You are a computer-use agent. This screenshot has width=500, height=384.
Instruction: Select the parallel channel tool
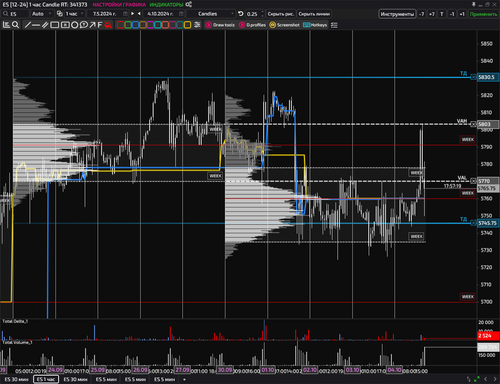pyautogui.click(x=45, y=25)
